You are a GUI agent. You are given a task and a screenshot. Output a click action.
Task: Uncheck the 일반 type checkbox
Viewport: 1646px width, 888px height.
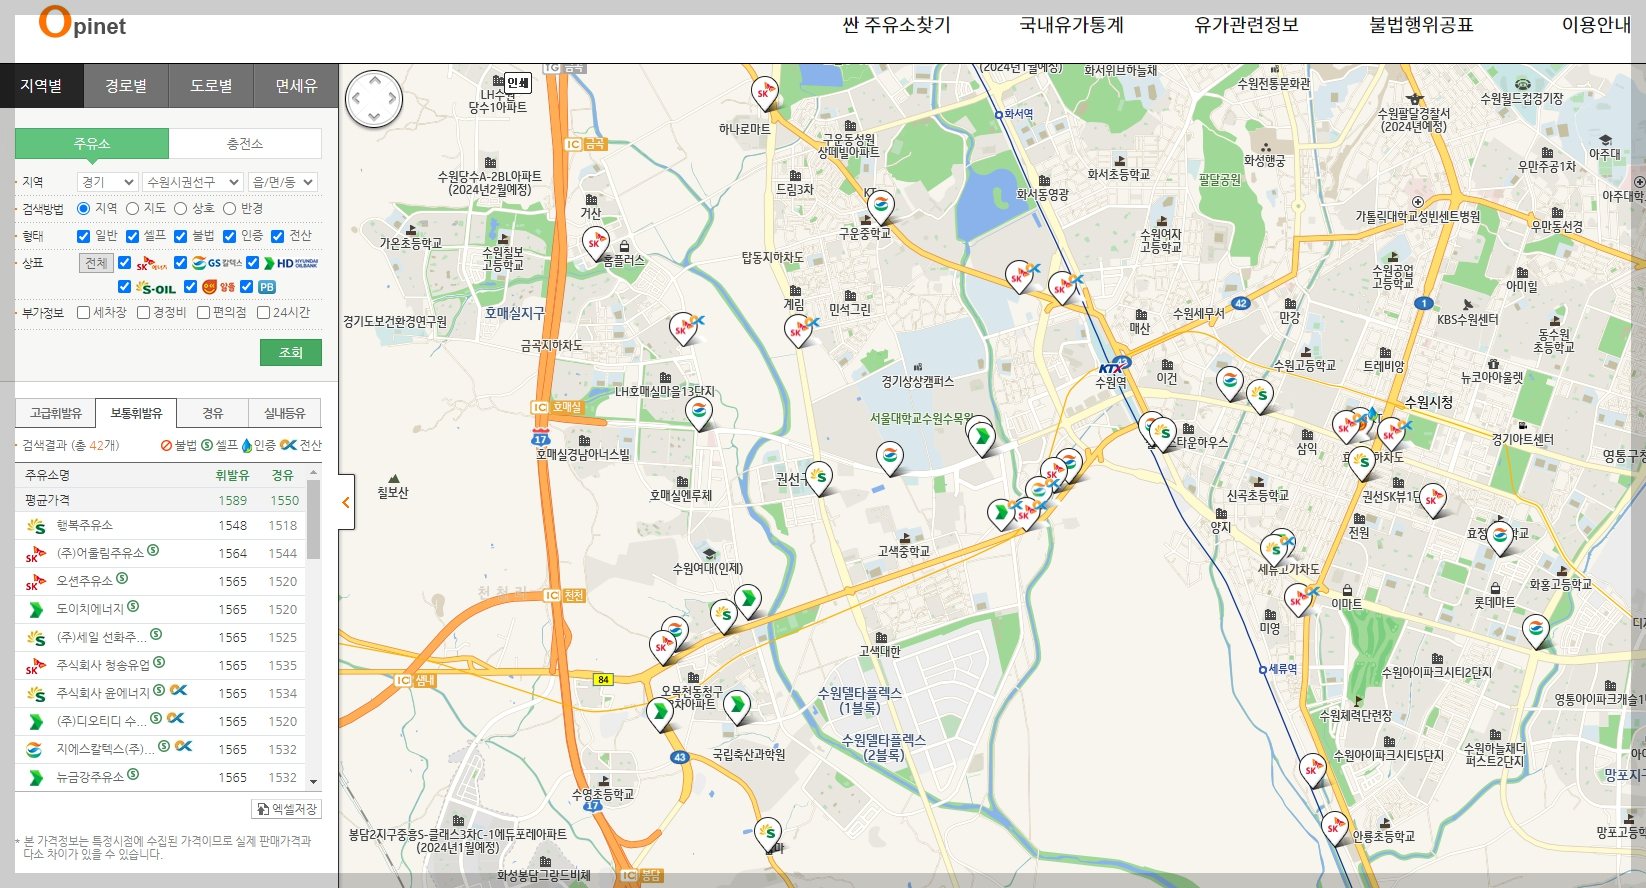click(x=84, y=236)
